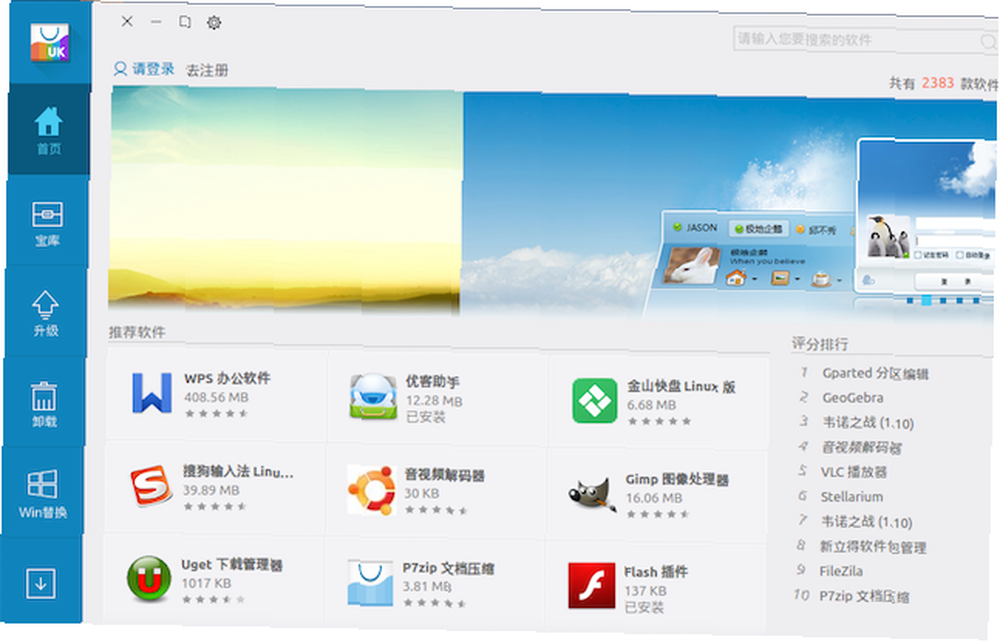Click the 评分排行 section heading
Viewport: 1000px width, 642px height.
[x=820, y=344]
